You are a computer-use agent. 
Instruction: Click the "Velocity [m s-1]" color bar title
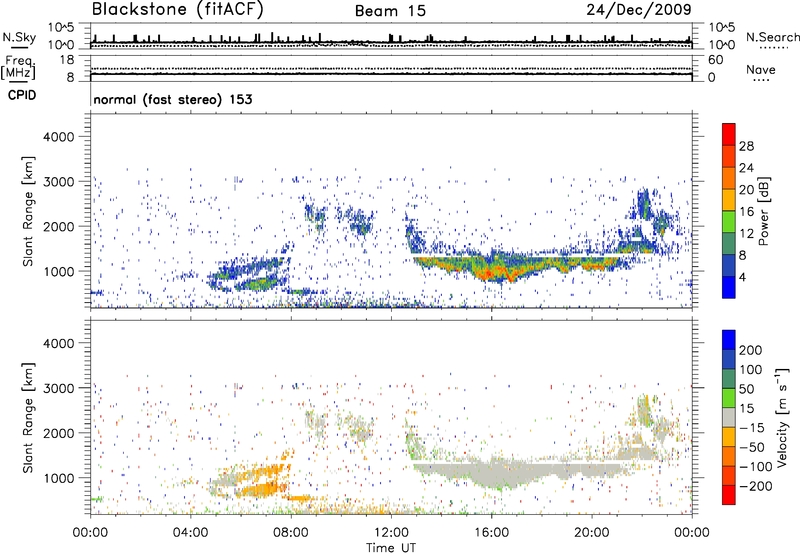tap(782, 417)
